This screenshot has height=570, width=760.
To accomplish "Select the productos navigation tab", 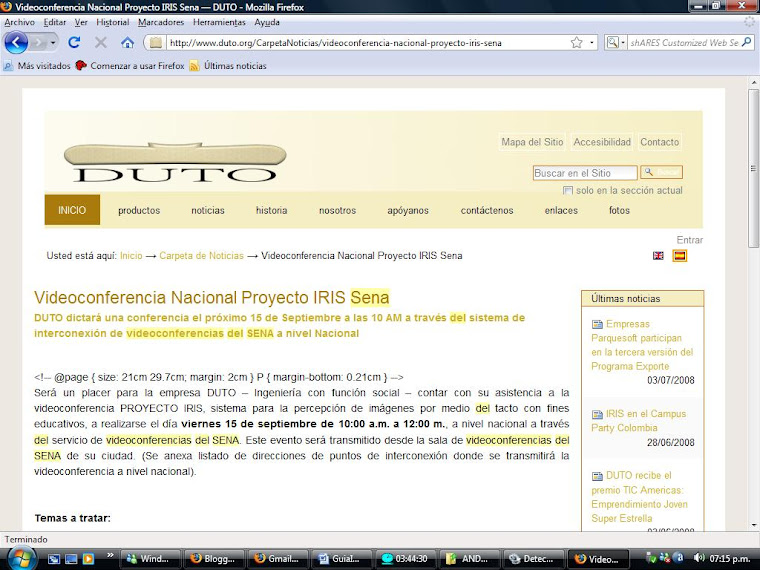I will pyautogui.click(x=139, y=210).
